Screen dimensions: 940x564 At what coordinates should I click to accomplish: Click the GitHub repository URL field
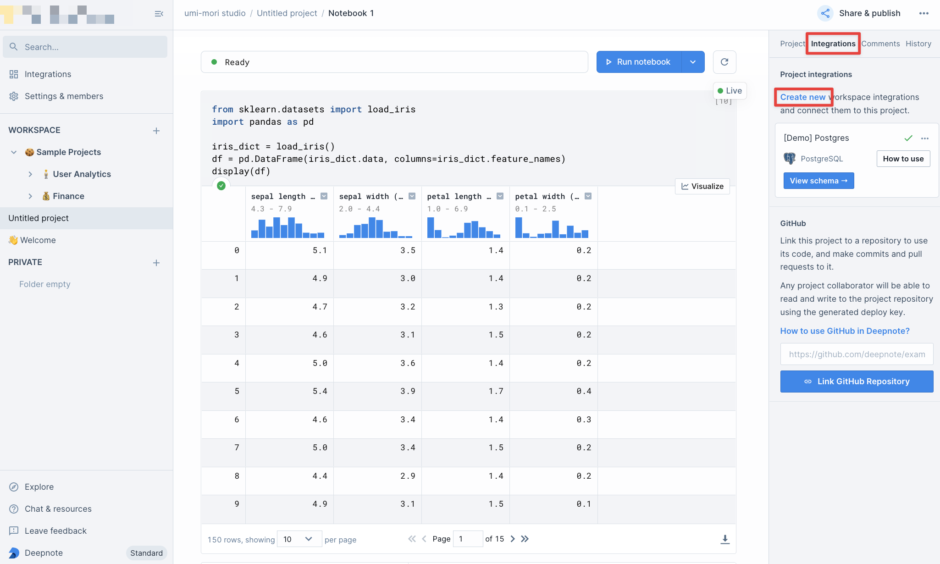856,354
